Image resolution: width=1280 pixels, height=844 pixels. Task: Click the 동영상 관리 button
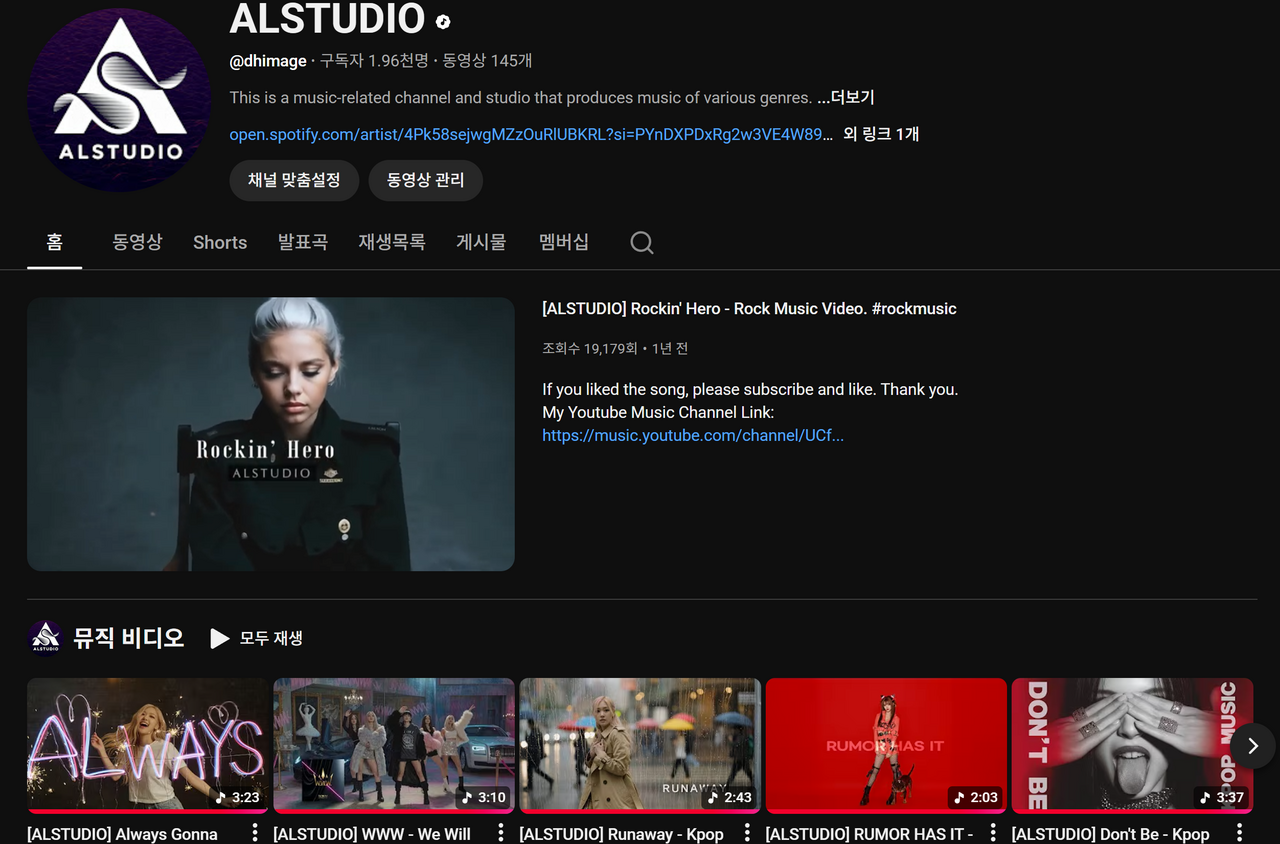[426, 180]
